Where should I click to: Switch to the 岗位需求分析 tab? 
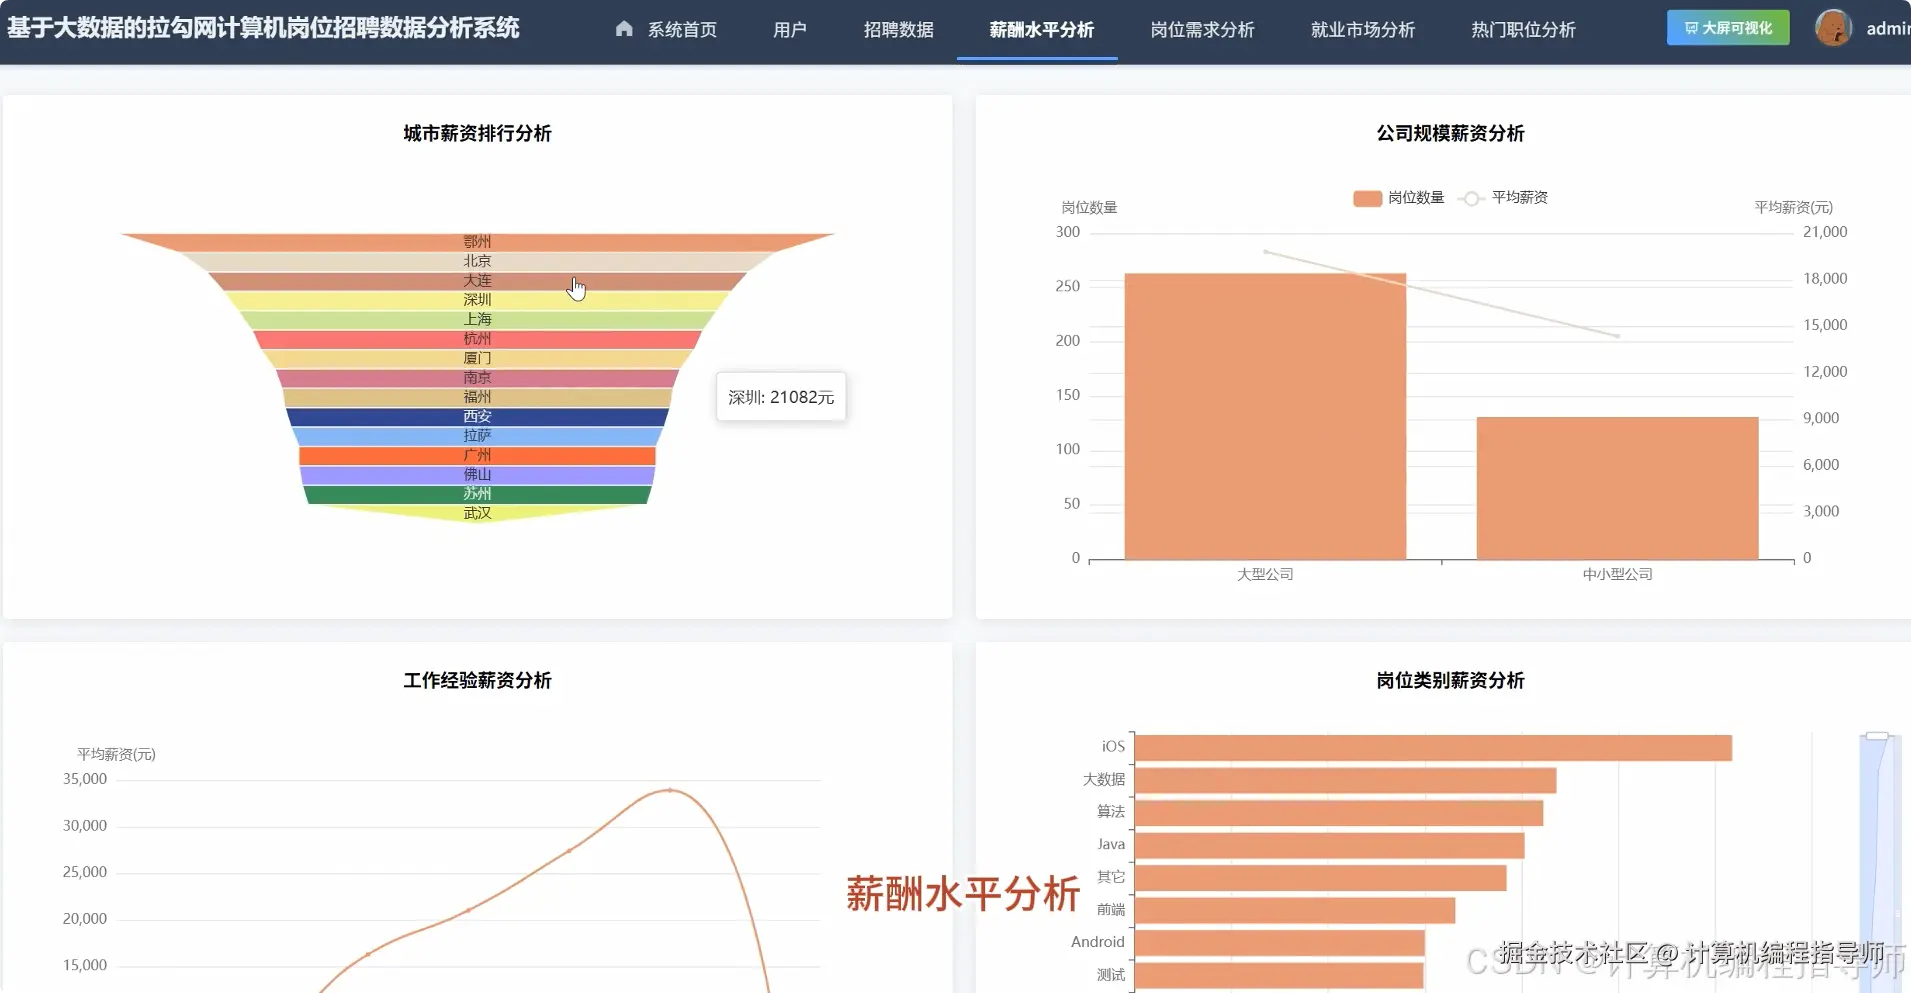coord(1201,29)
